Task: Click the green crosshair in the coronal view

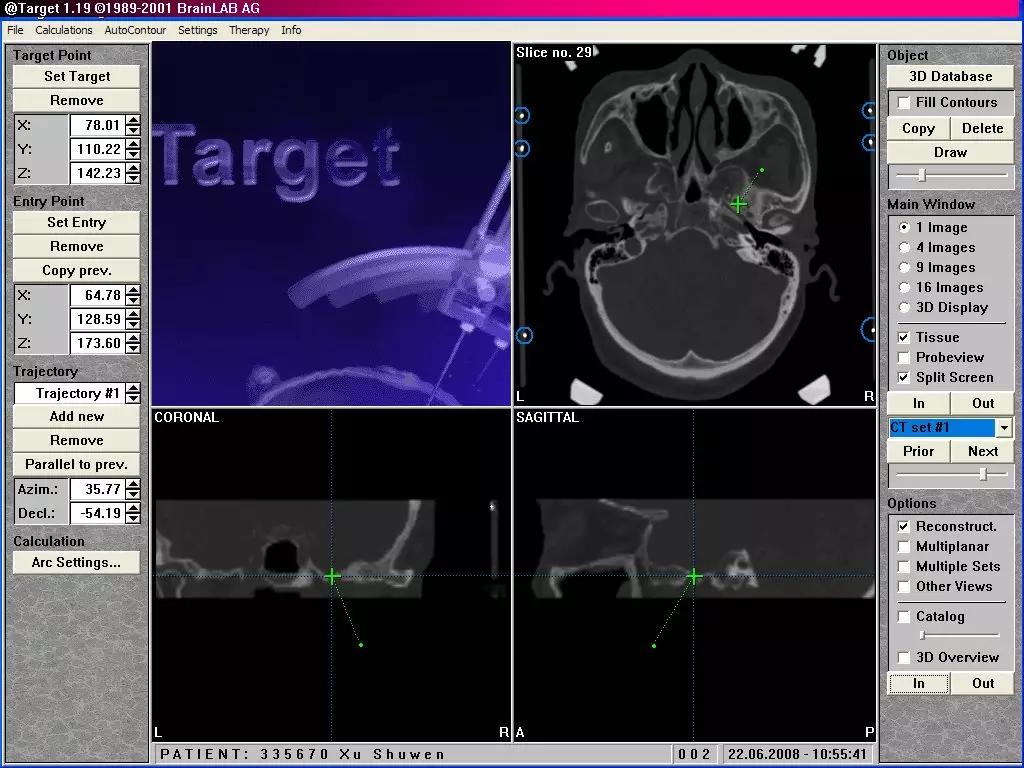Action: pos(332,576)
